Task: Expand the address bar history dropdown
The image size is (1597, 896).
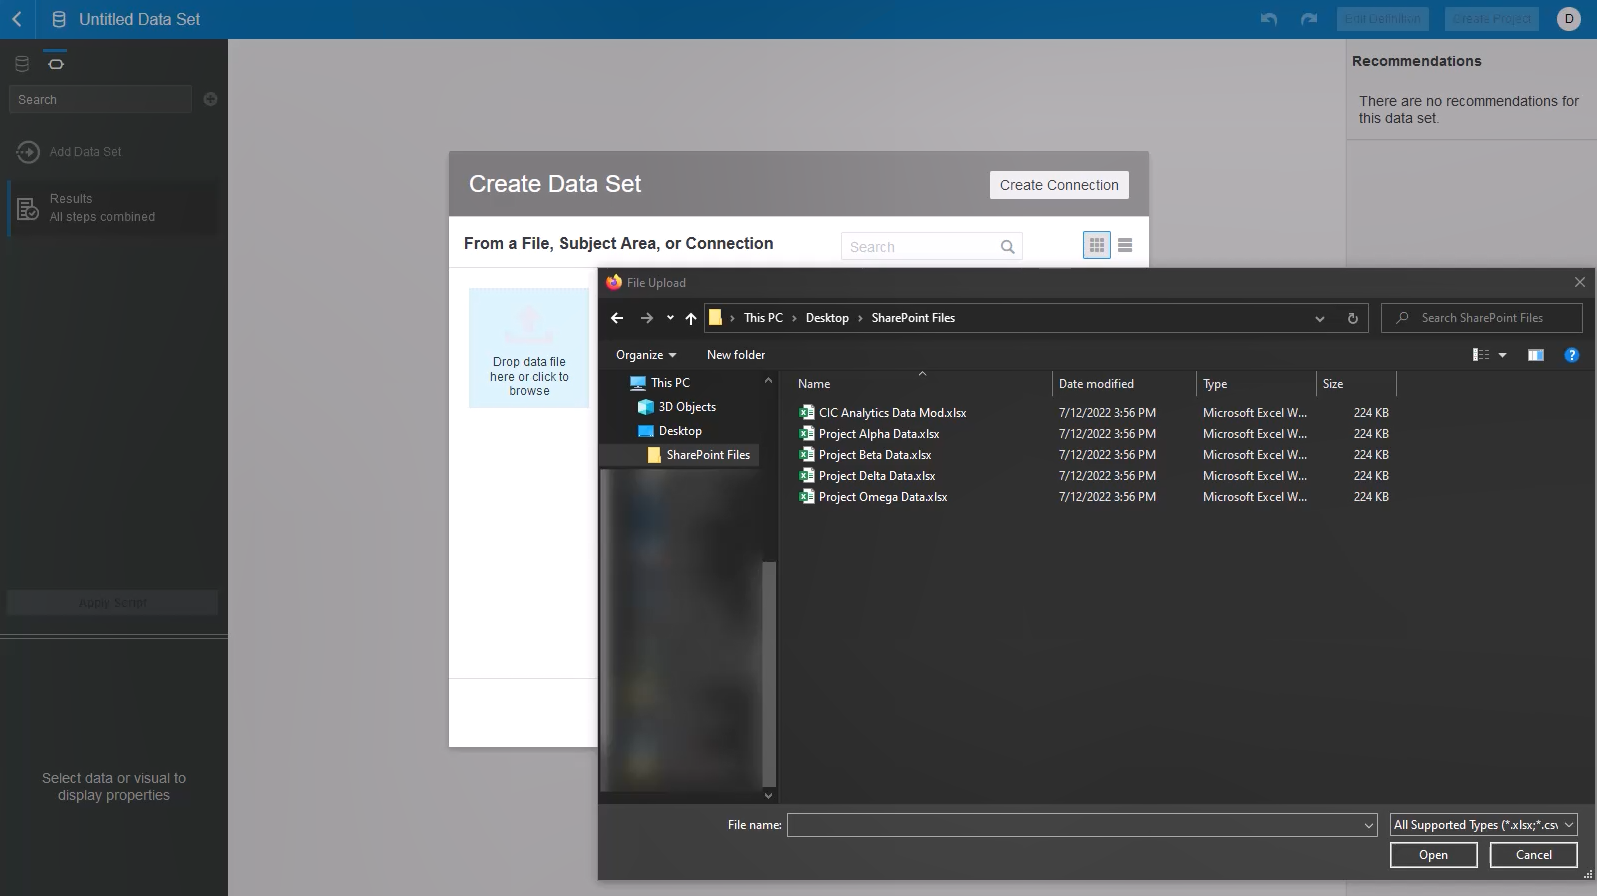Action: click(1320, 318)
